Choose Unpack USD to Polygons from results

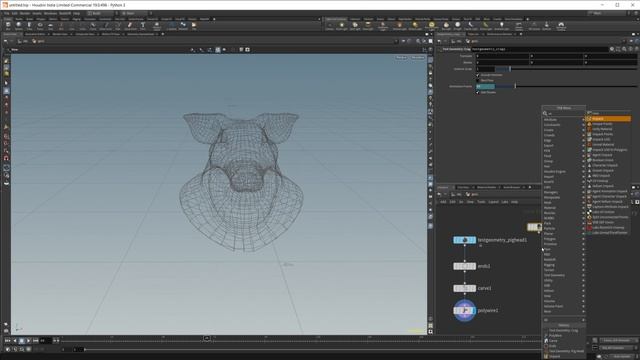[x=609, y=150]
